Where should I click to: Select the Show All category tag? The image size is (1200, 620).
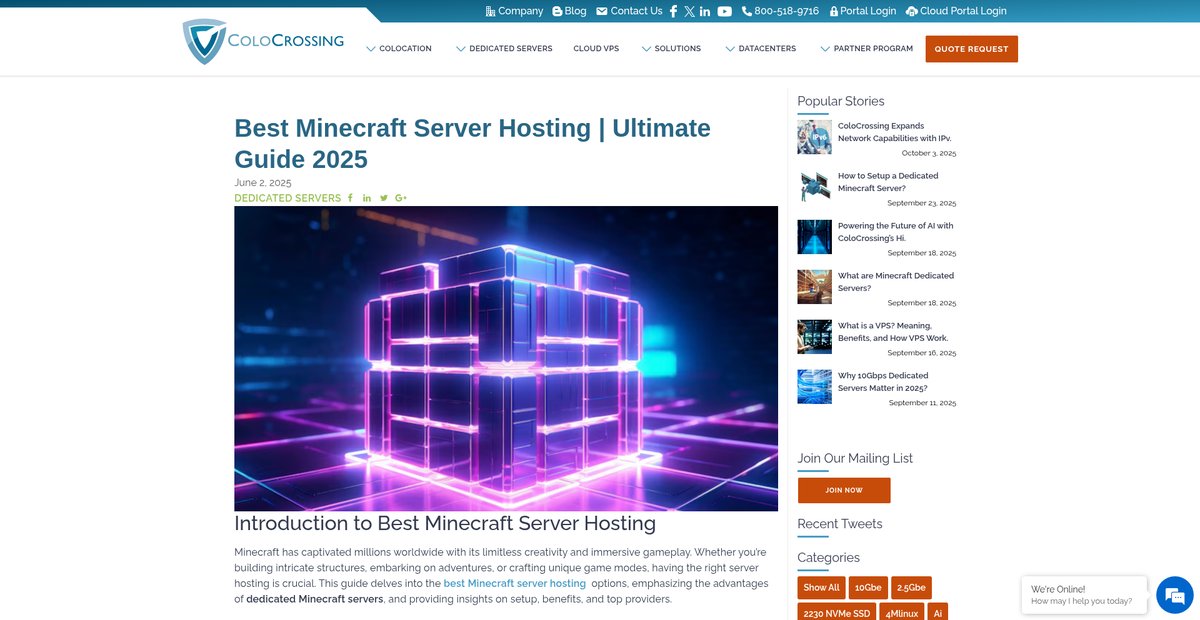pos(821,588)
